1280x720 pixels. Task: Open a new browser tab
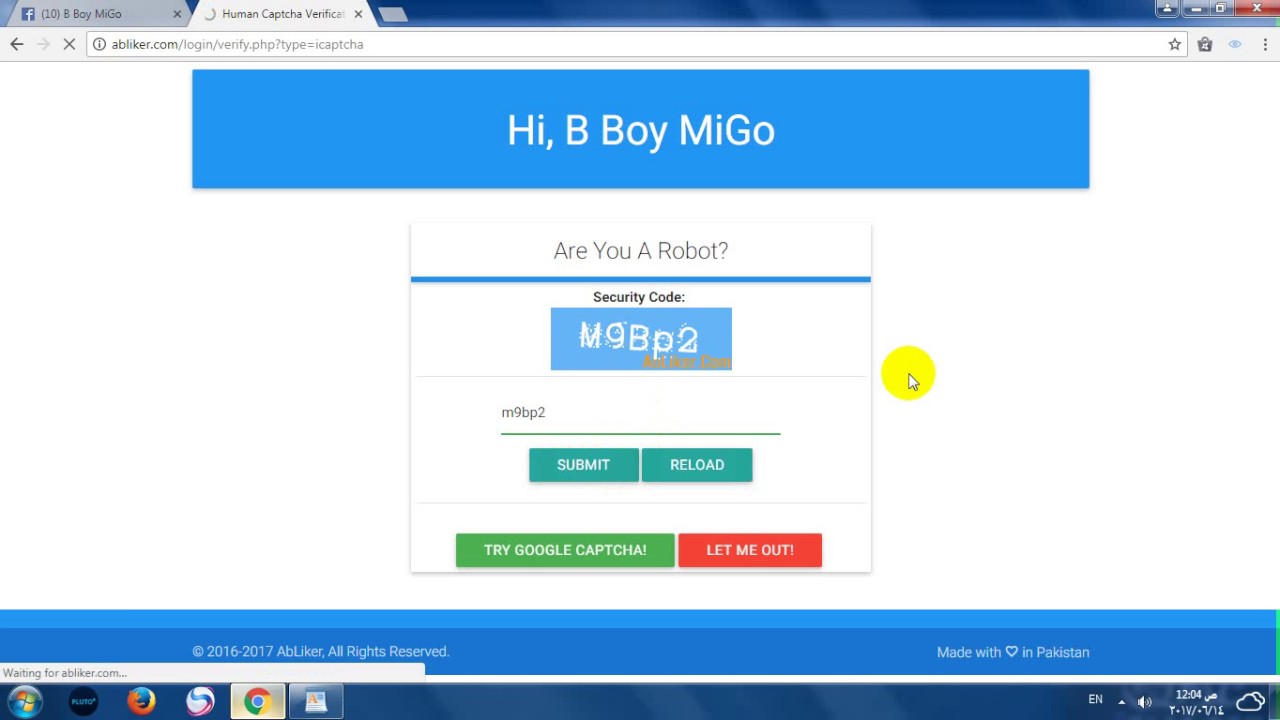point(393,14)
